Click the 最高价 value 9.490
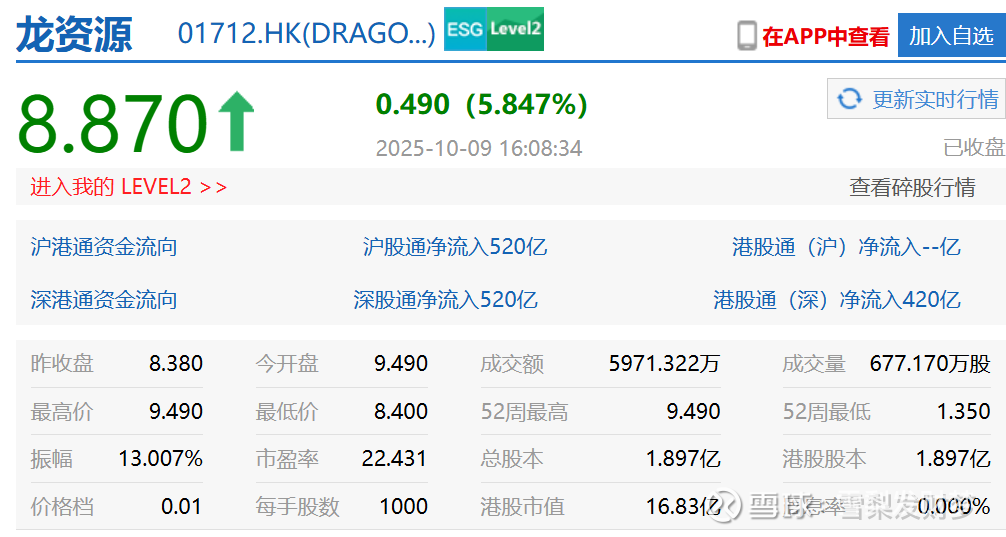Image resolution: width=1006 pixels, height=537 pixels. click(x=176, y=411)
